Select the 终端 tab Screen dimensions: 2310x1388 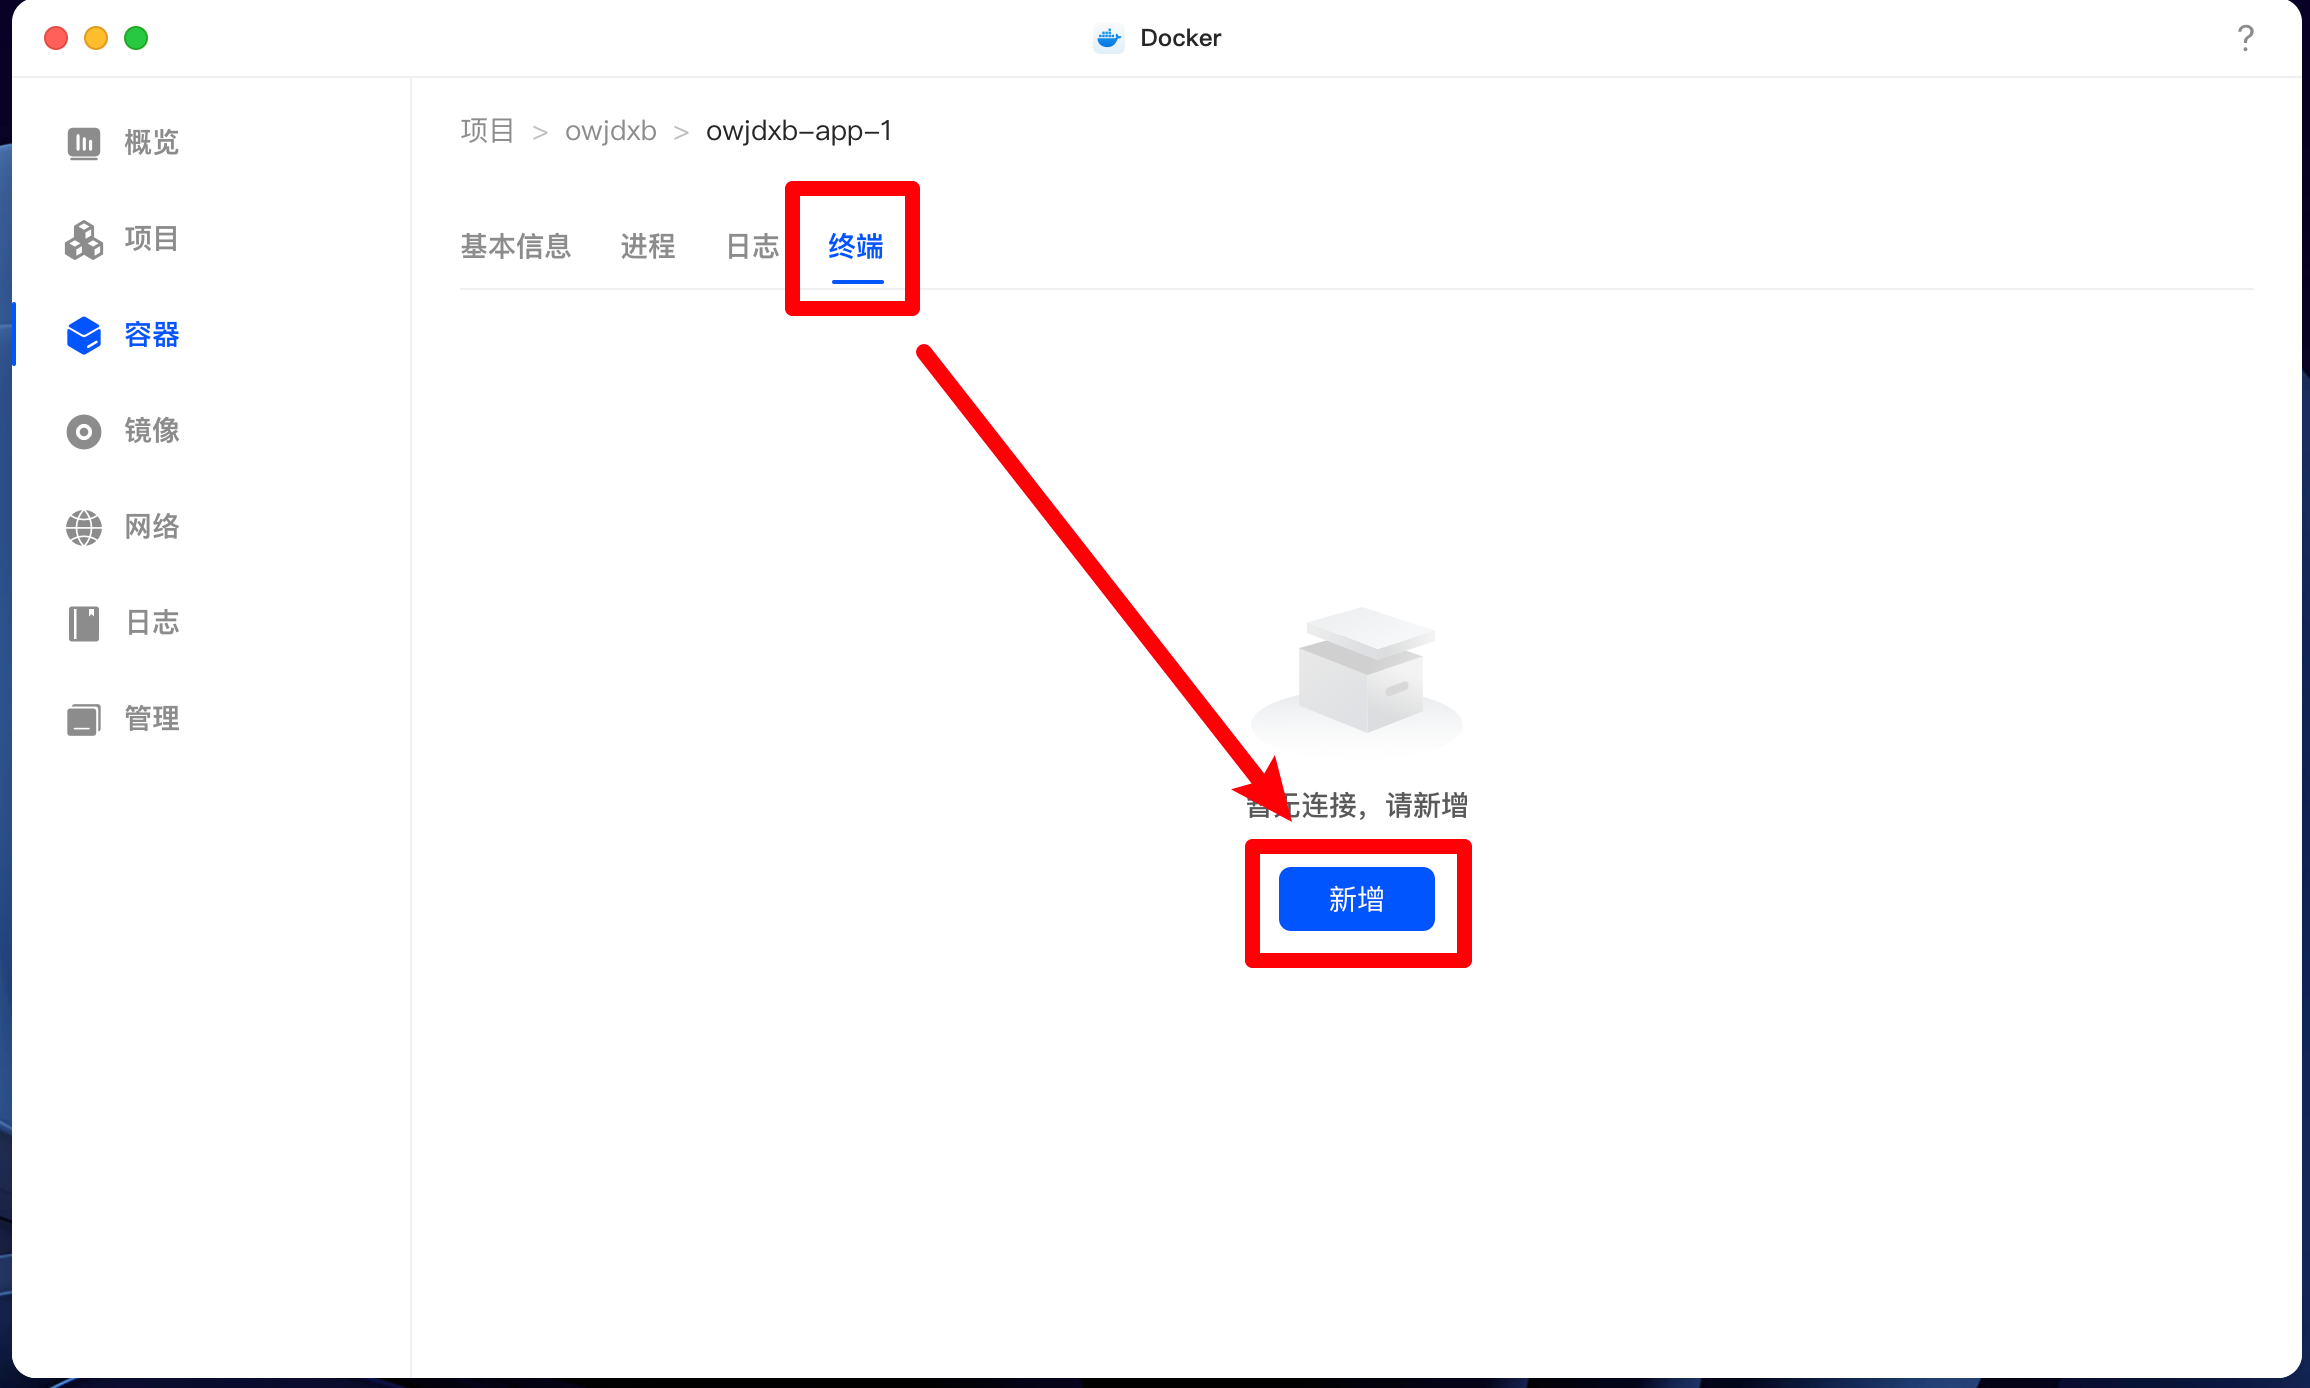(856, 246)
